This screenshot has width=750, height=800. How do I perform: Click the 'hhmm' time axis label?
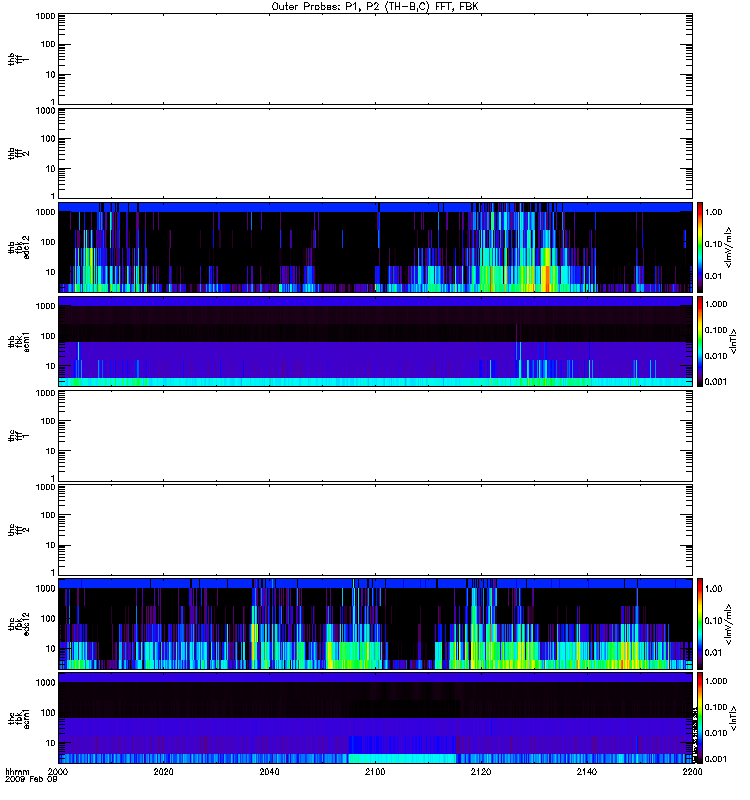click(17, 772)
